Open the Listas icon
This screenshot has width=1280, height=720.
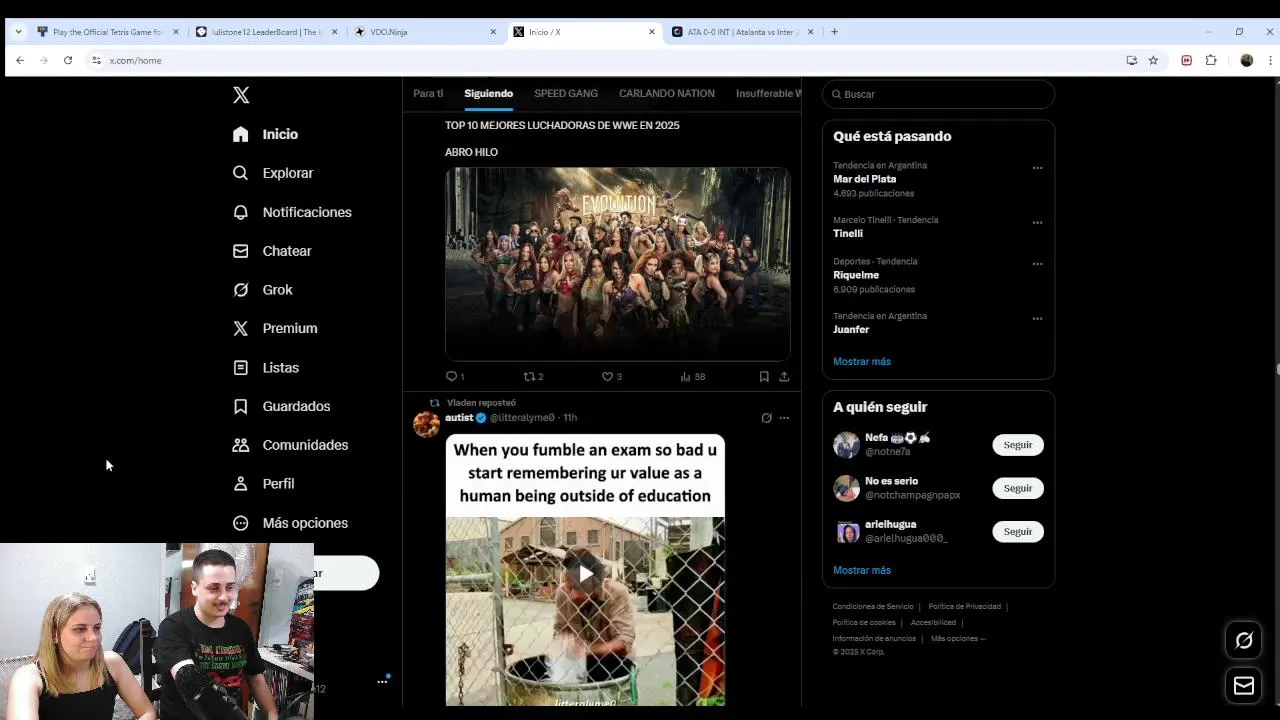click(x=240, y=368)
